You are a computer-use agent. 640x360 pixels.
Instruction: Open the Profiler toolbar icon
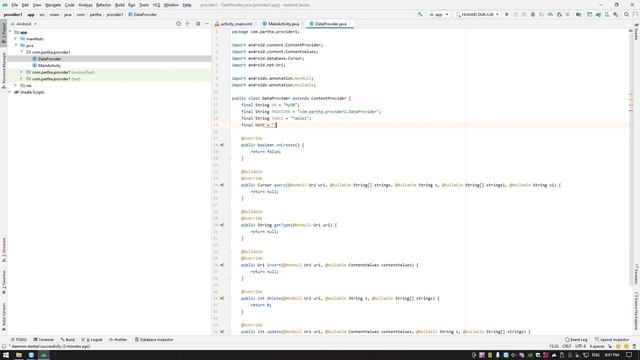tap(550, 14)
